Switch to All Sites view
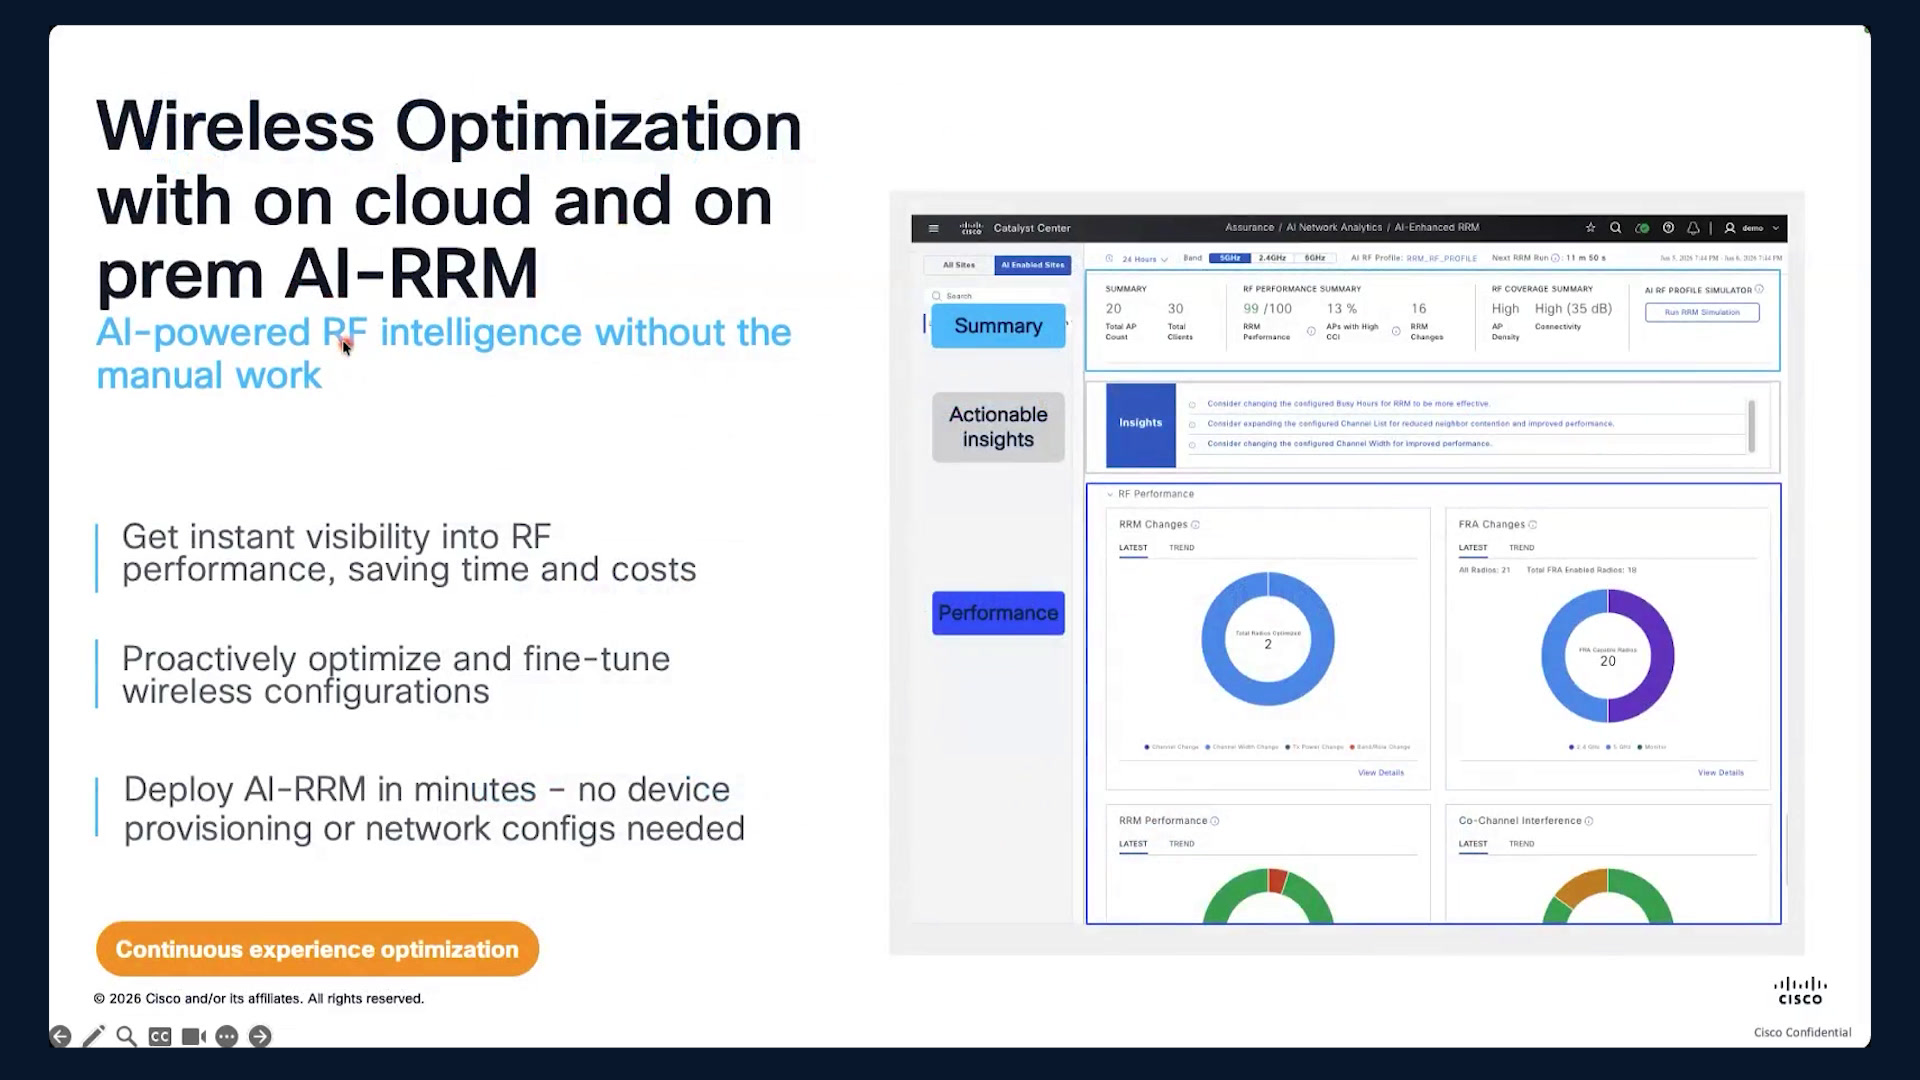 coord(959,265)
